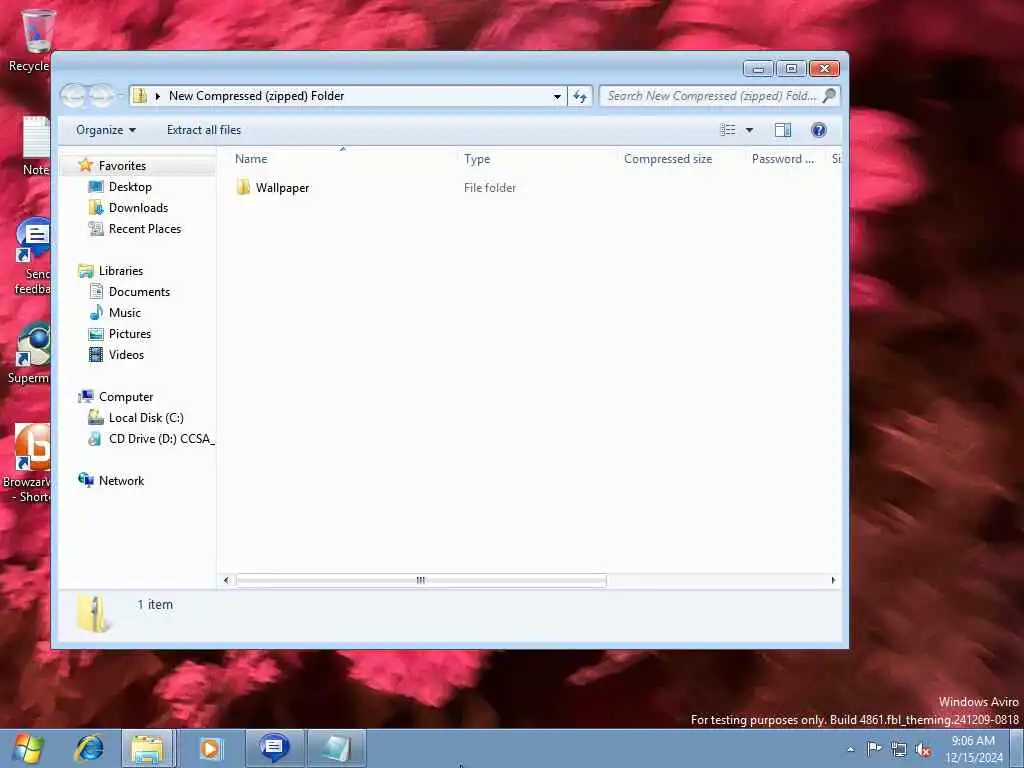This screenshot has height=768, width=1024.
Task: Click the Show desktop button
Action: pyautogui.click(x=1017, y=748)
